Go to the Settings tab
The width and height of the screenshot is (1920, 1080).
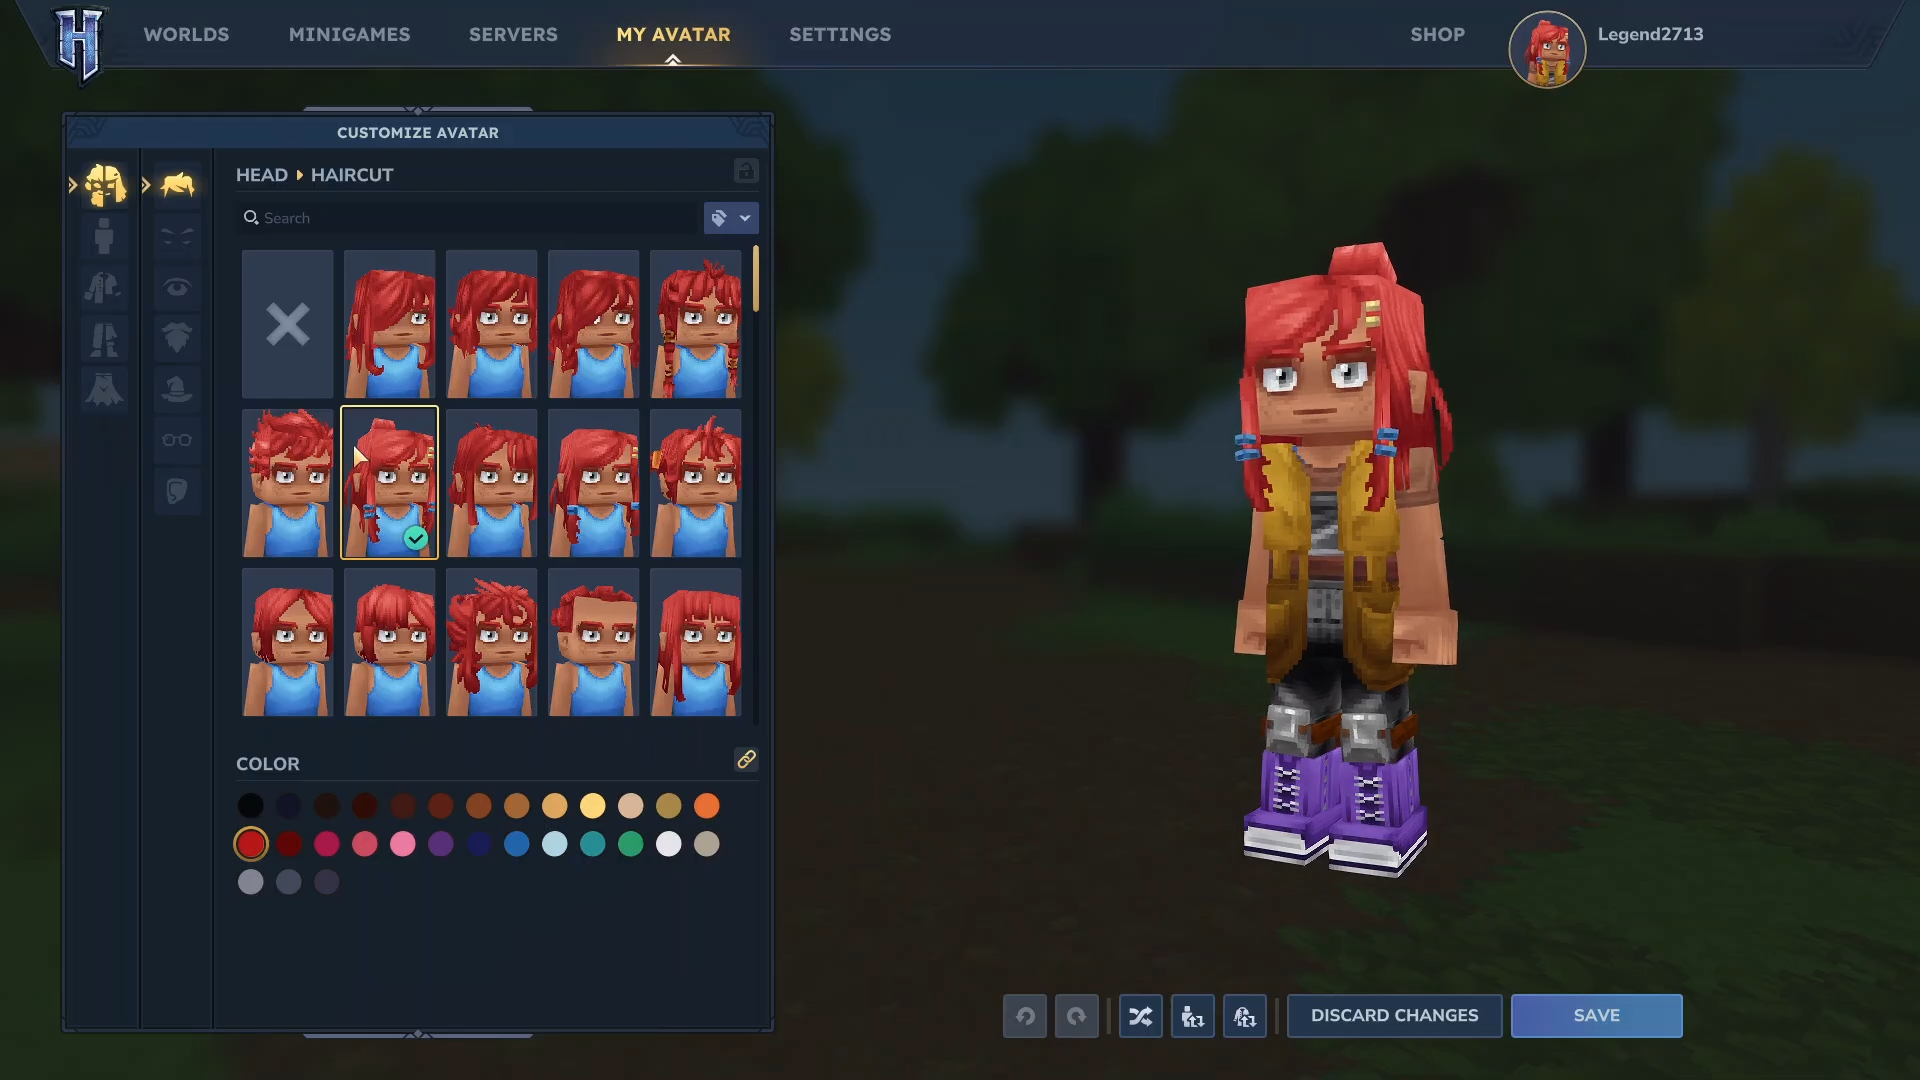[840, 34]
